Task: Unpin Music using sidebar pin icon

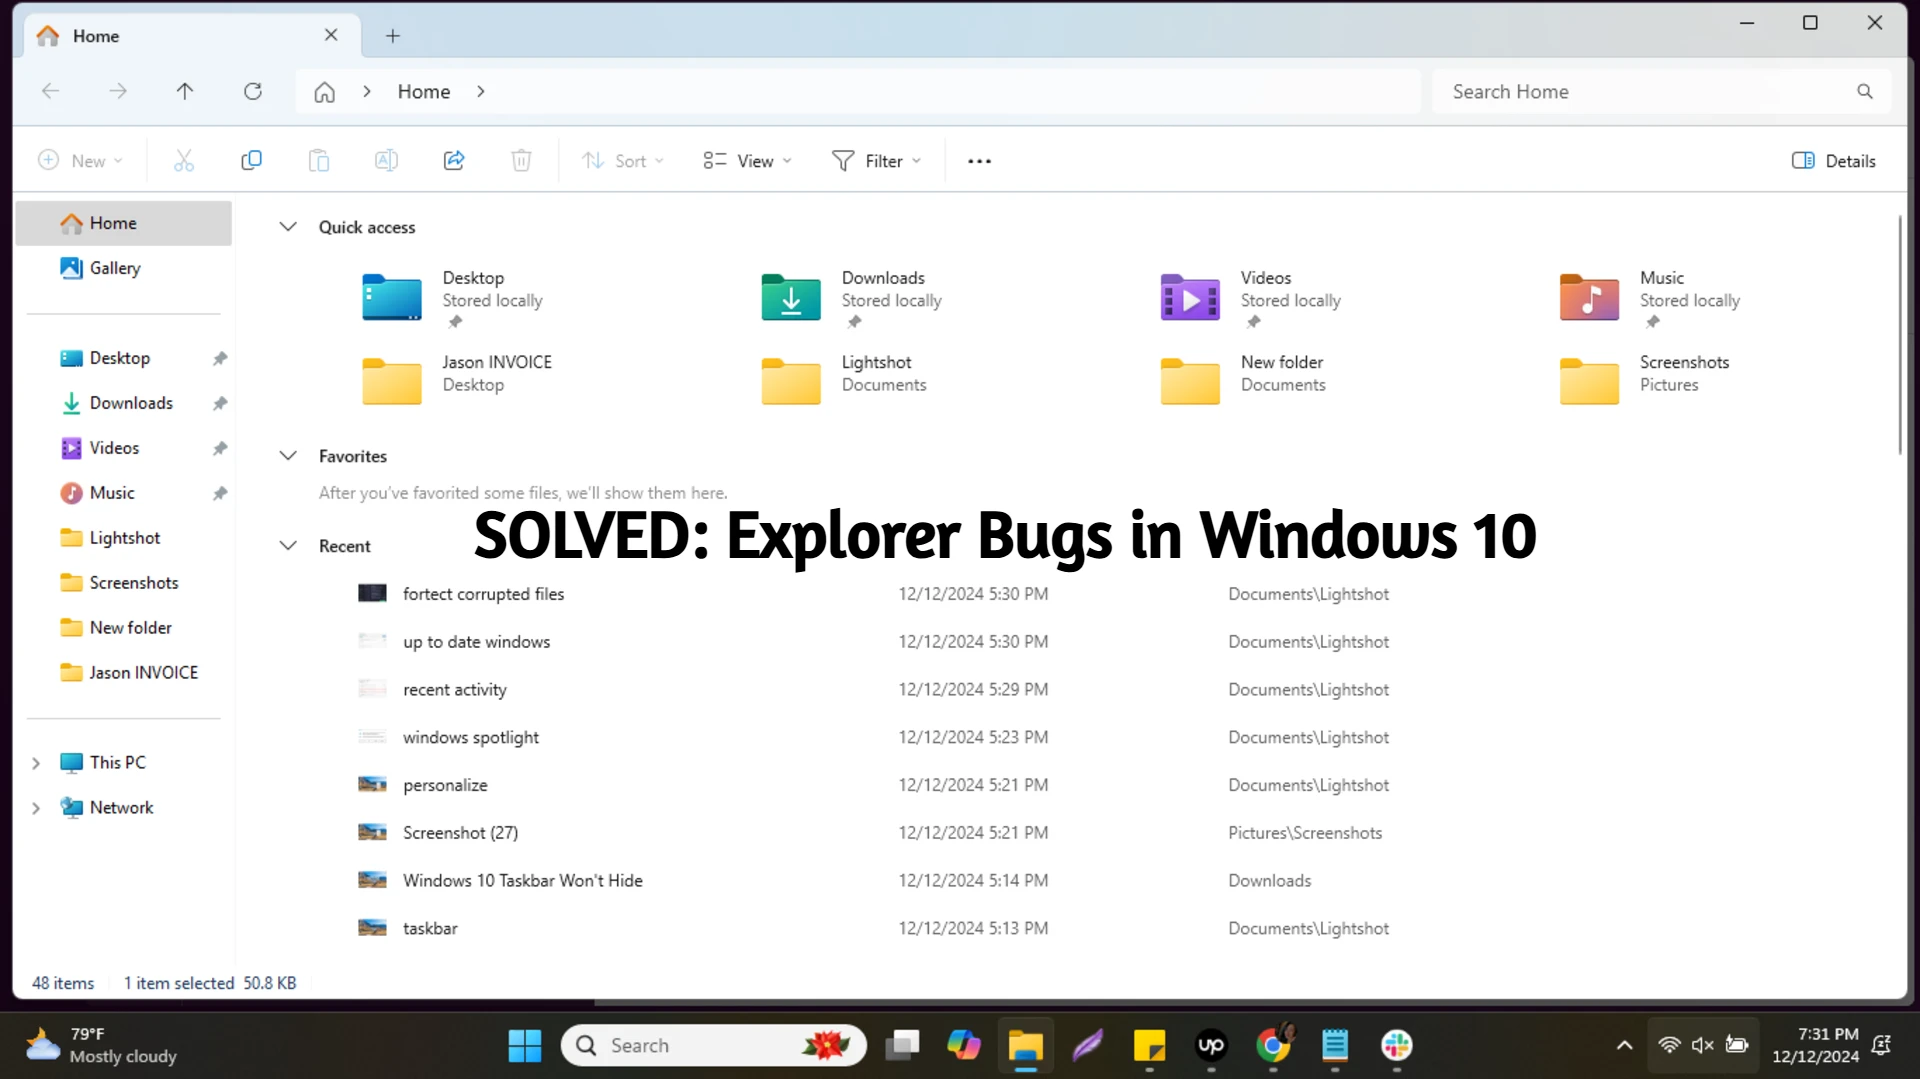Action: [x=220, y=493]
